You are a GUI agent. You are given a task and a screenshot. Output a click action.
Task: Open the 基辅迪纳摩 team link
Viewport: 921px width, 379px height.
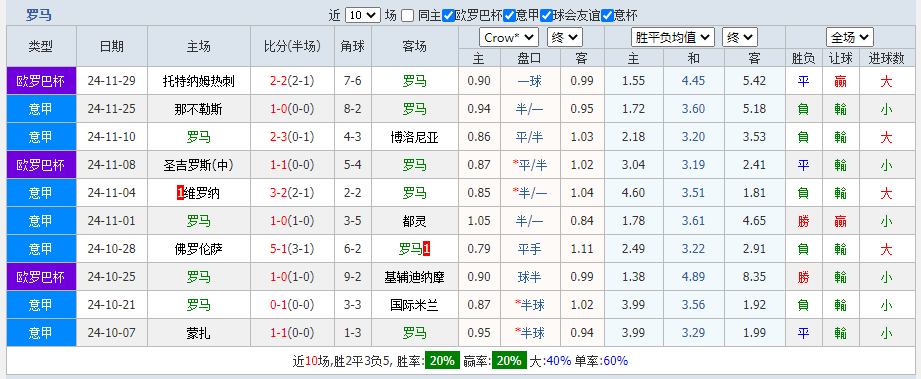[415, 277]
